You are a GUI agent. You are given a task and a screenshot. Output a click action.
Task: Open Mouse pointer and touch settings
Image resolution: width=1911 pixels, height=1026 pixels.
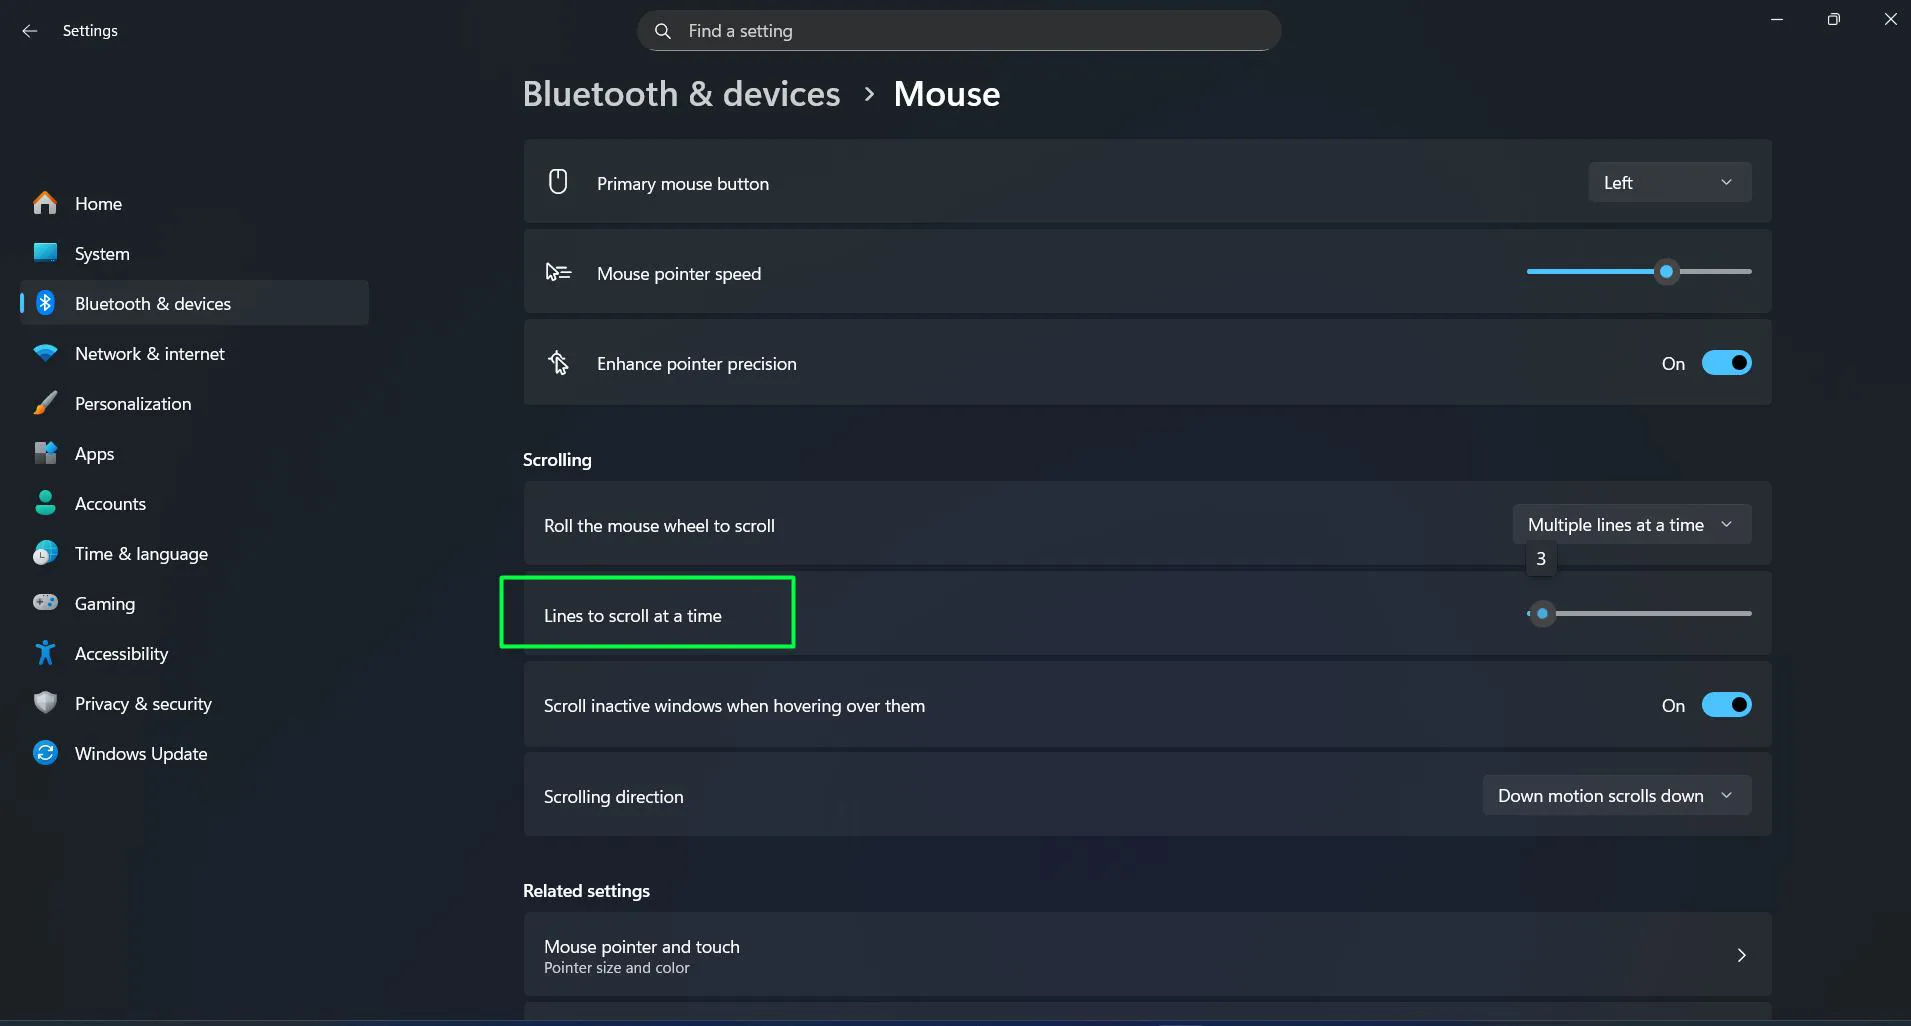(x=1144, y=954)
